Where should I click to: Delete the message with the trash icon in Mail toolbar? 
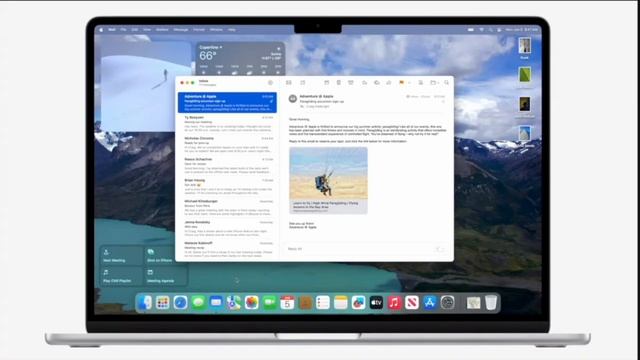coord(338,83)
